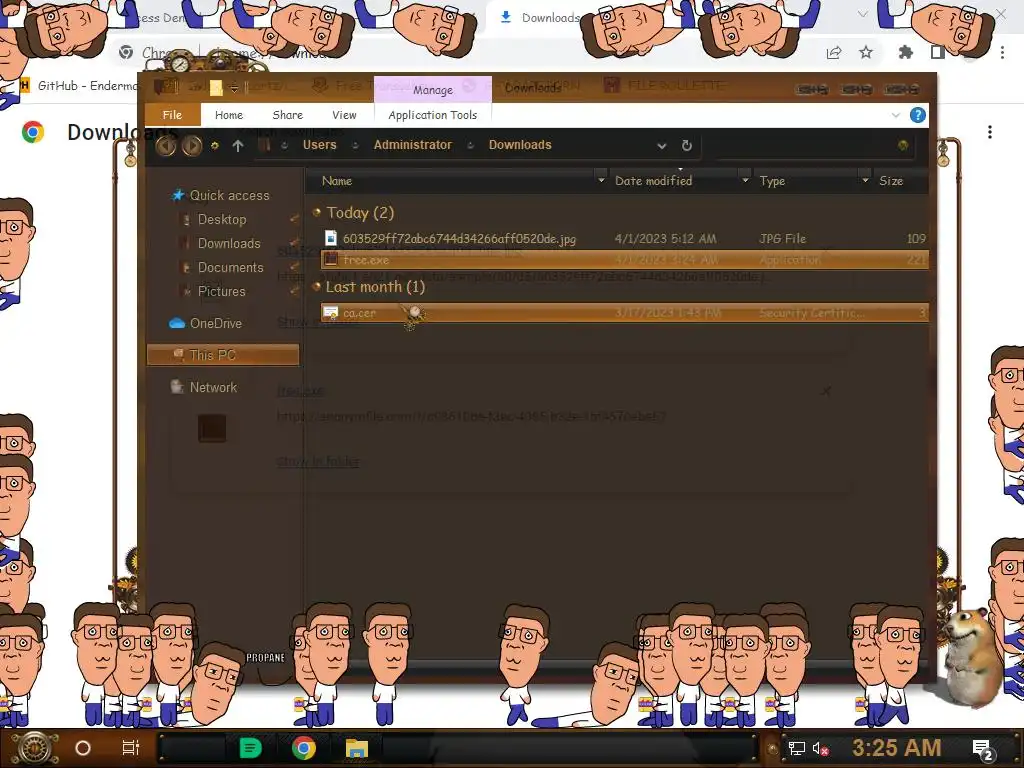The image size is (1024, 768).
Task: Collapse the Last month (1) group
Action: coord(317,286)
